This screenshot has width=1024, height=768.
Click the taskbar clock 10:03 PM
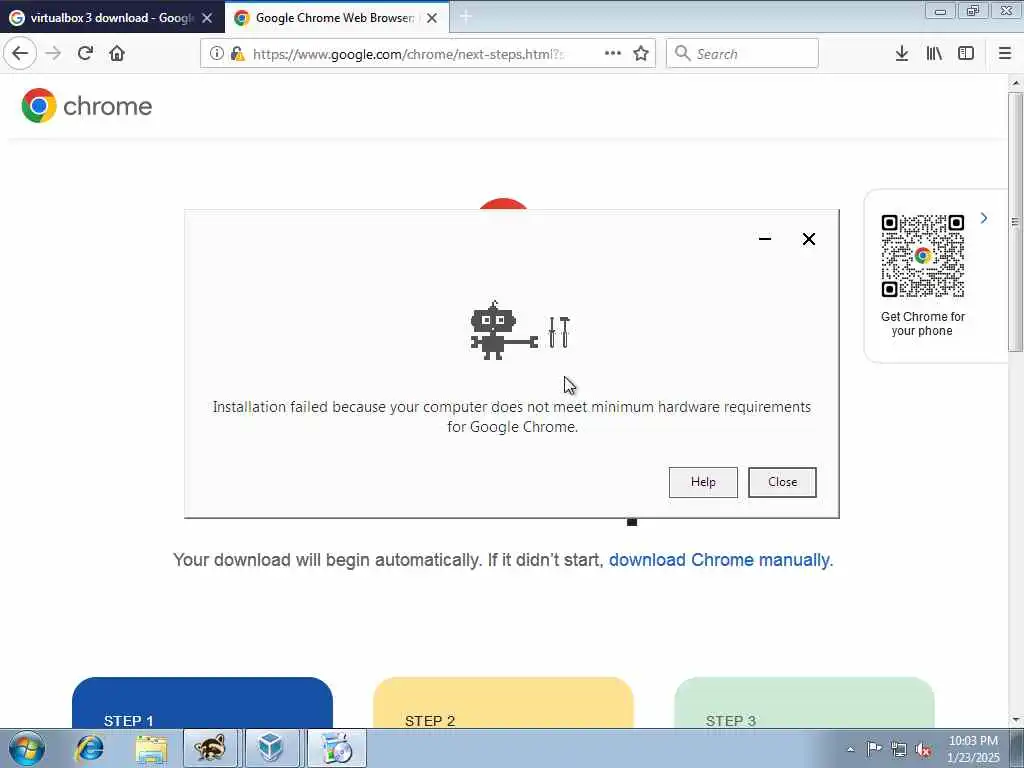coord(973,749)
